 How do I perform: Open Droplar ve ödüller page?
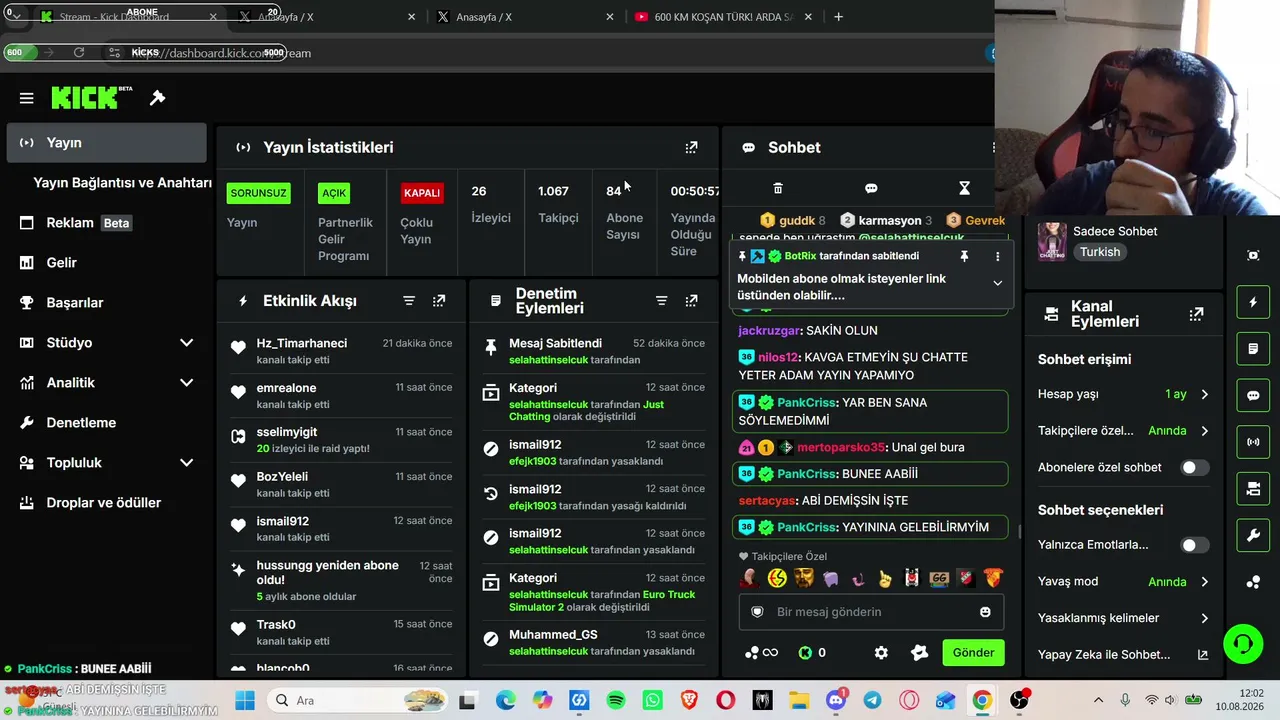(x=106, y=503)
